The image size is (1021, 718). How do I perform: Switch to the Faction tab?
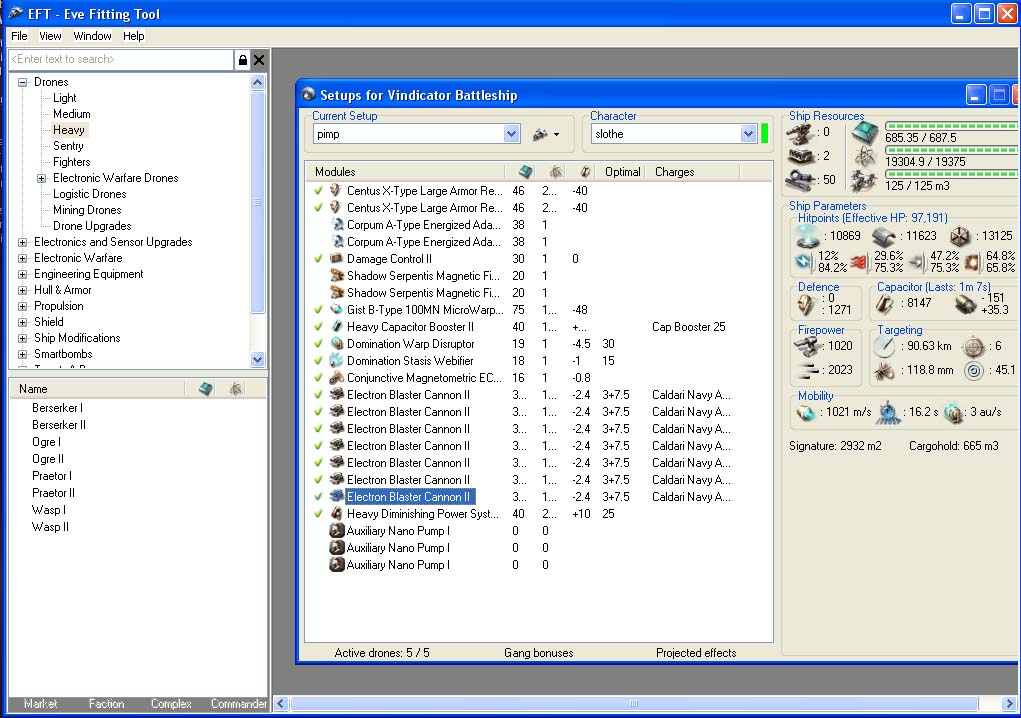pyautogui.click(x=106, y=704)
